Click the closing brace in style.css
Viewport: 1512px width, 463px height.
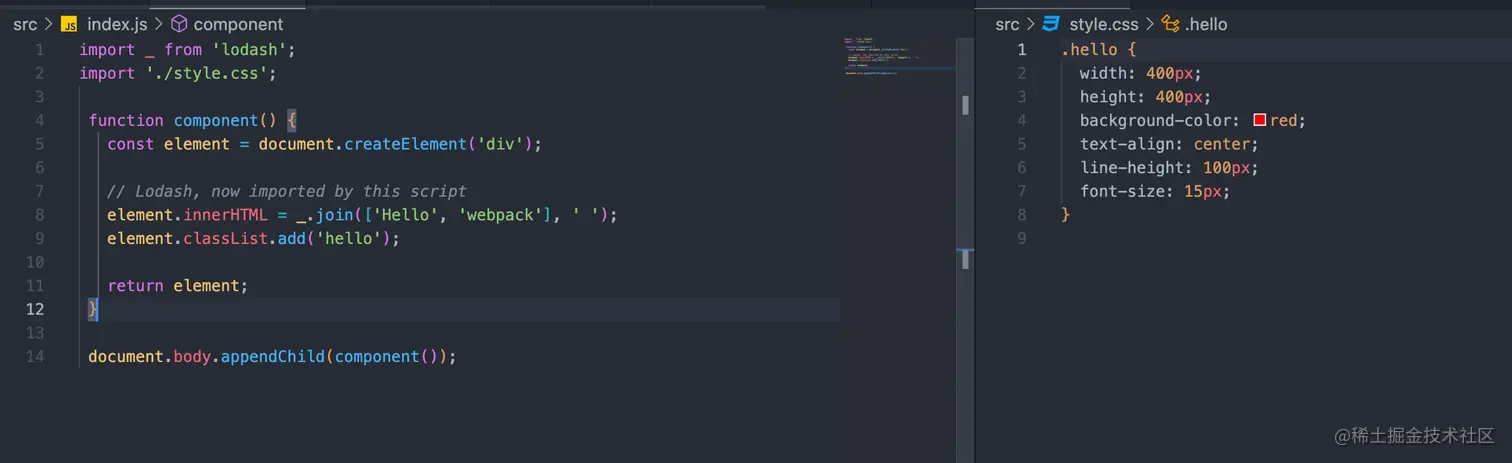tap(1066, 214)
